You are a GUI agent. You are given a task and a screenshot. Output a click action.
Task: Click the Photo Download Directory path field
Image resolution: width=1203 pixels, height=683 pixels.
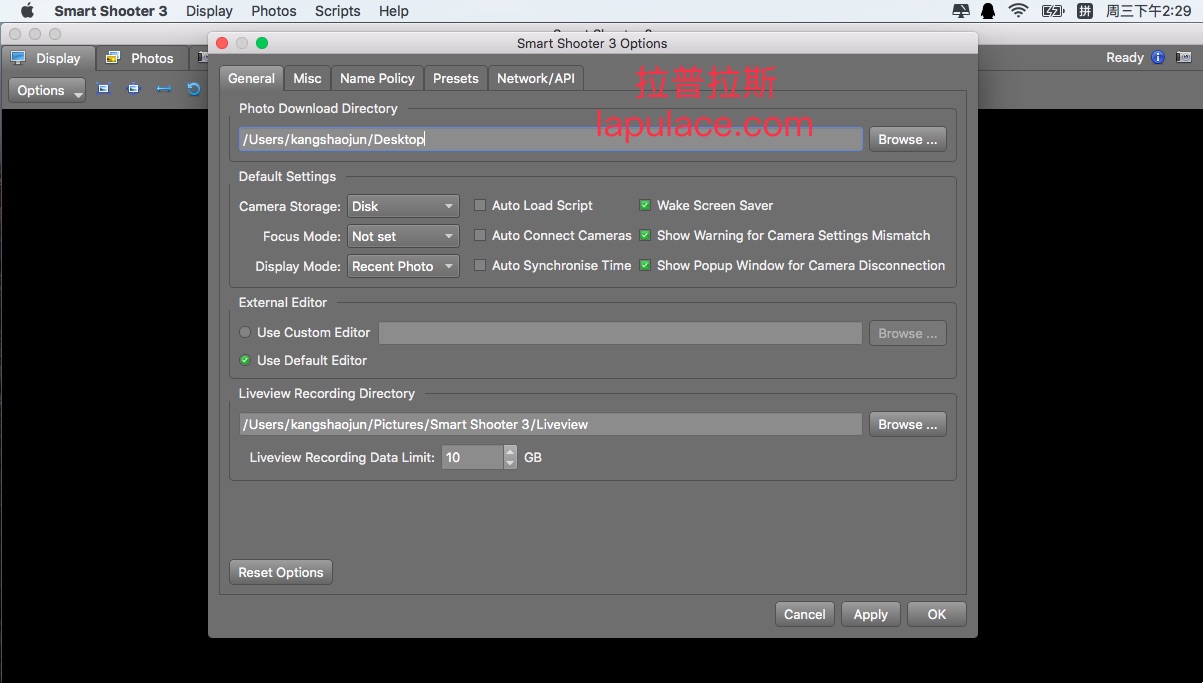551,139
